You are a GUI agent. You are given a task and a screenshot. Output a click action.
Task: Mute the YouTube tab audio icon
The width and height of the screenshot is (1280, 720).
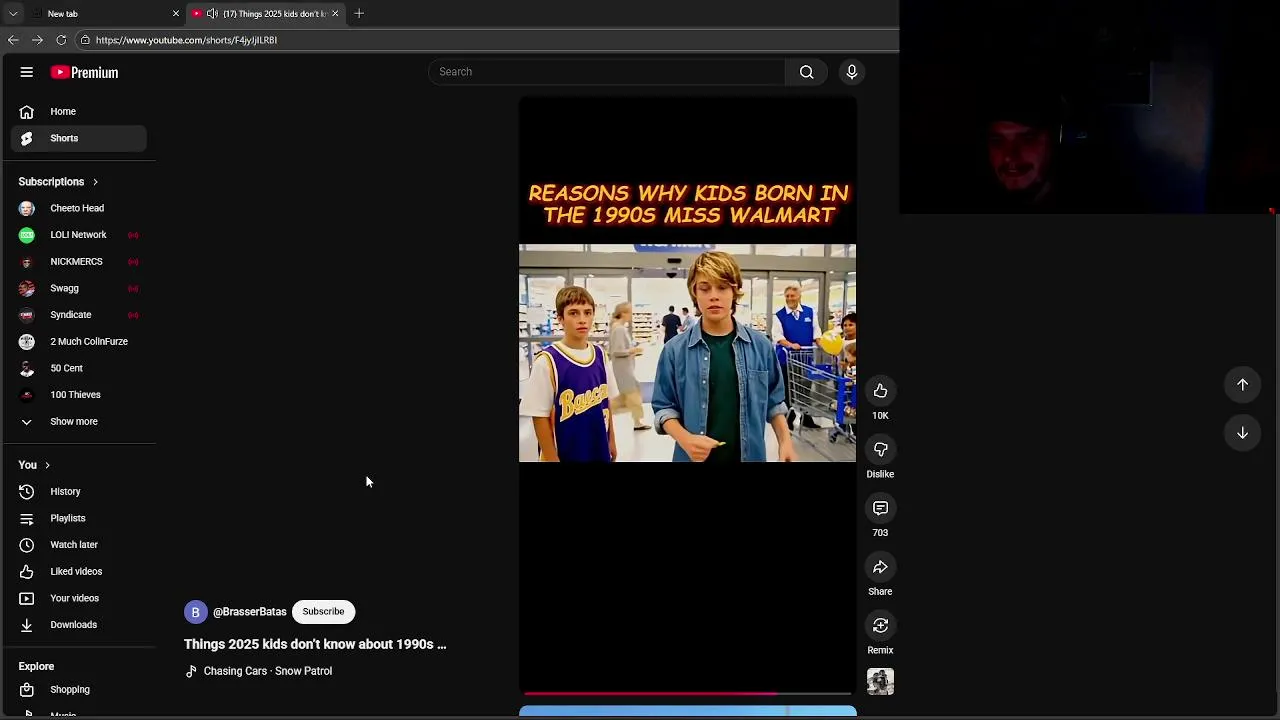(x=212, y=14)
